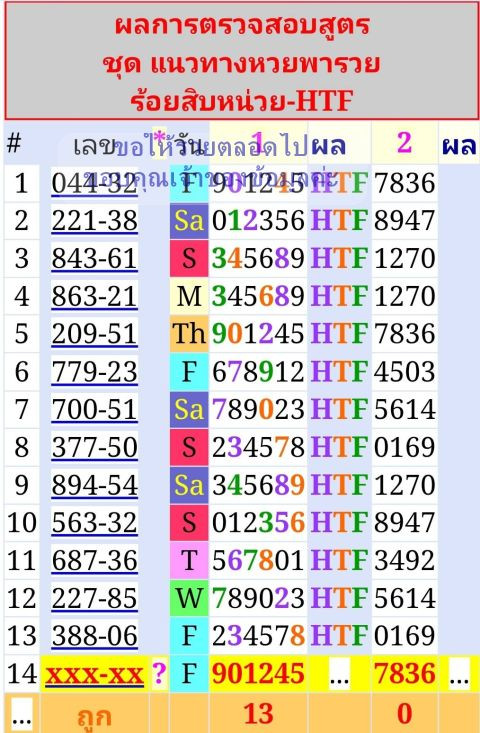This screenshot has height=733, width=480.
Task: Click the ellipsis cell beside red 901245
Action: pos(339,674)
